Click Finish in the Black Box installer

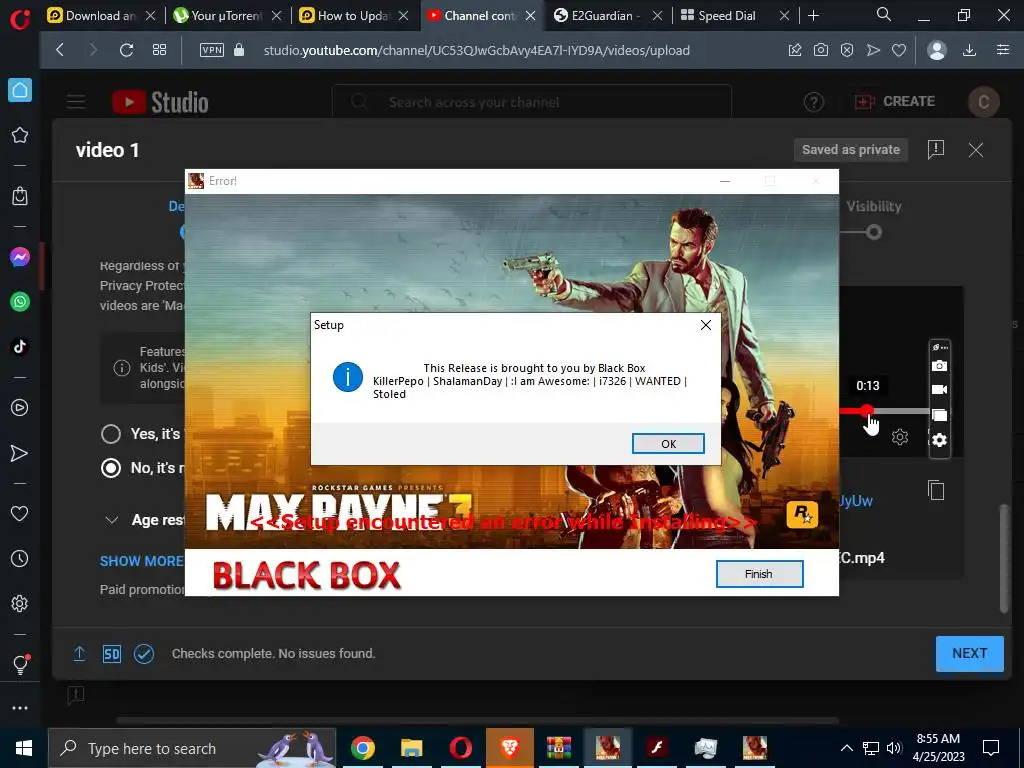coord(759,574)
